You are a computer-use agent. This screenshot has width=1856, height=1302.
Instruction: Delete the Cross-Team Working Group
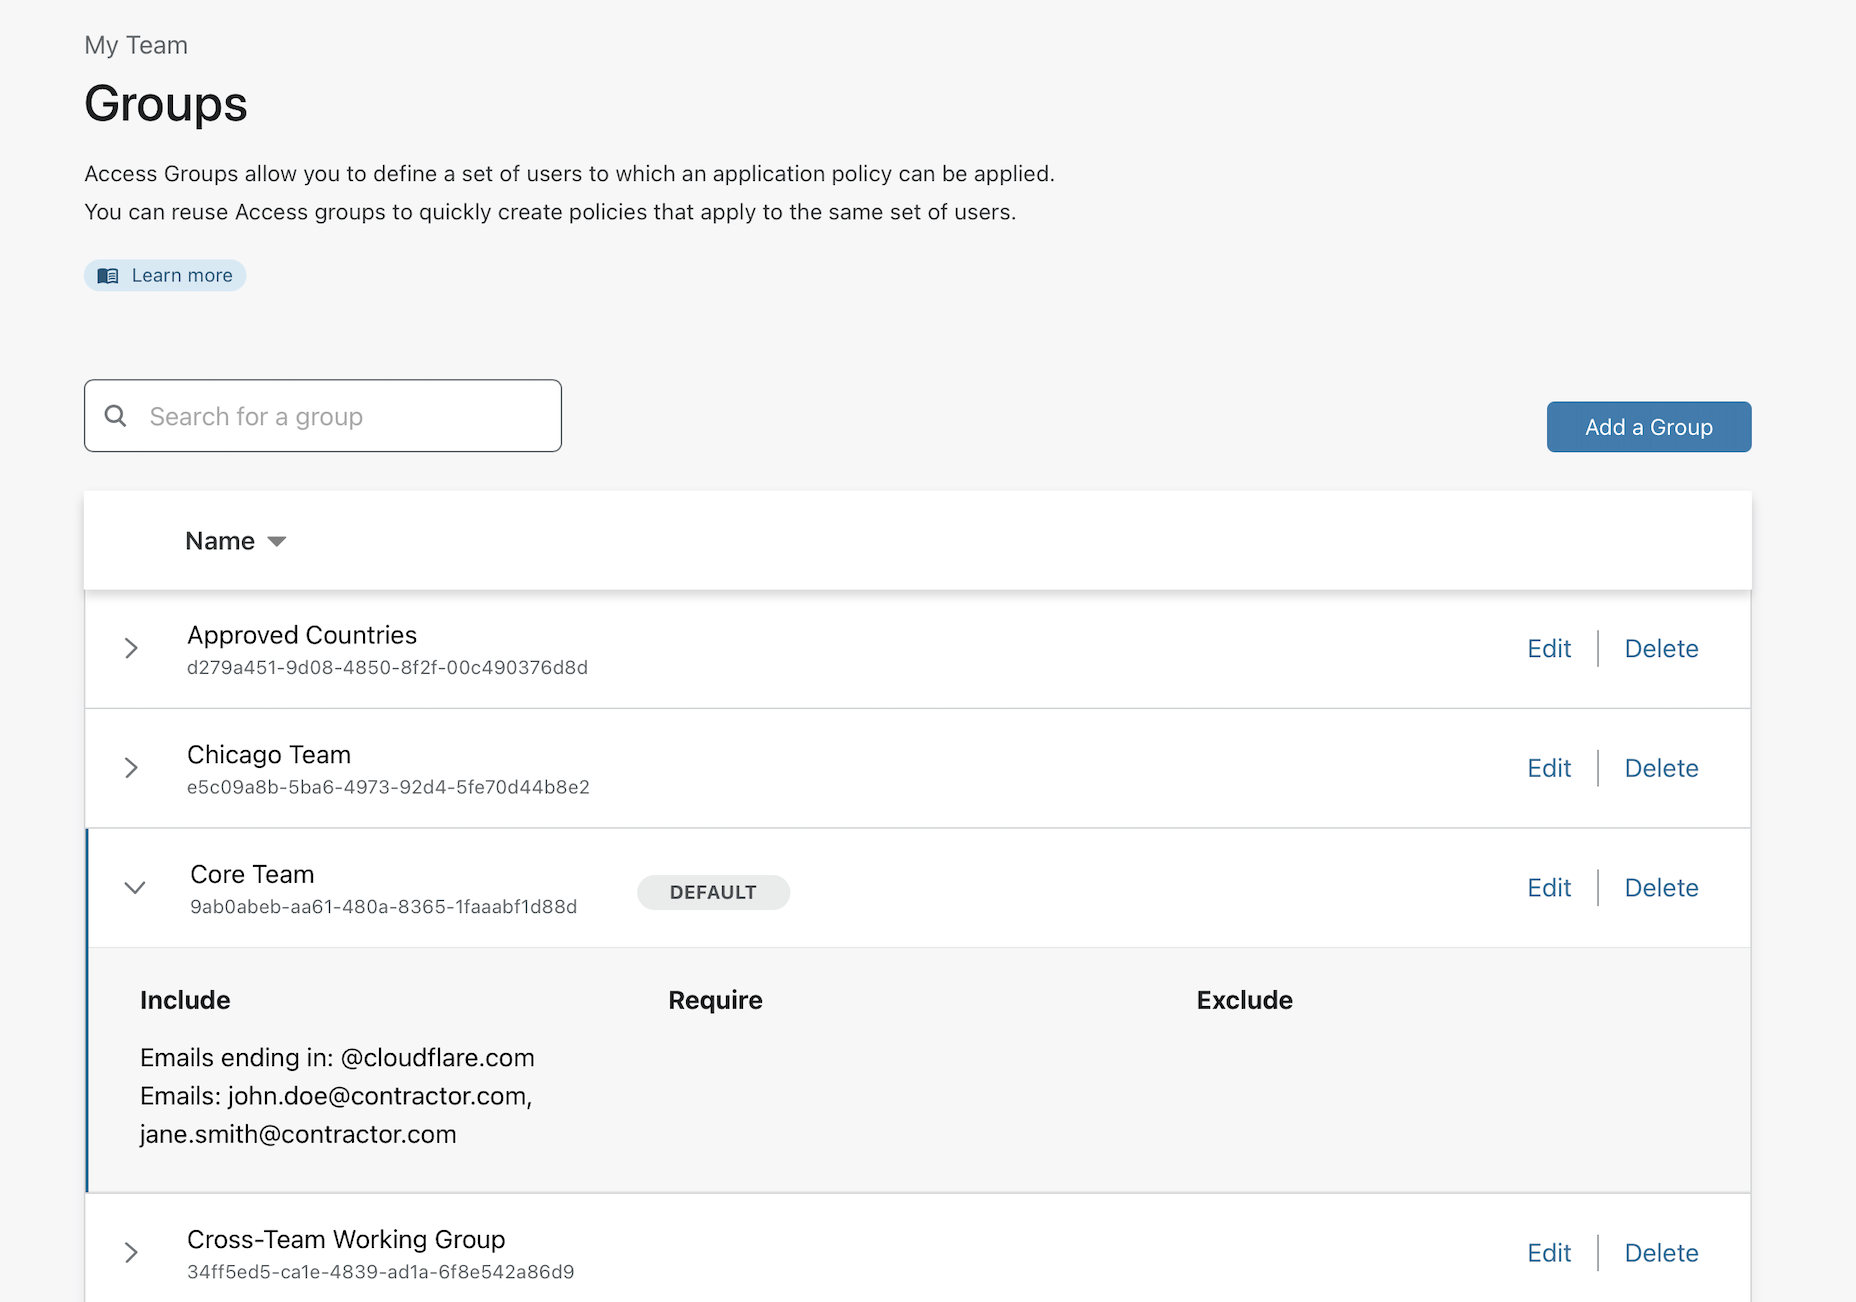[1661, 1253]
